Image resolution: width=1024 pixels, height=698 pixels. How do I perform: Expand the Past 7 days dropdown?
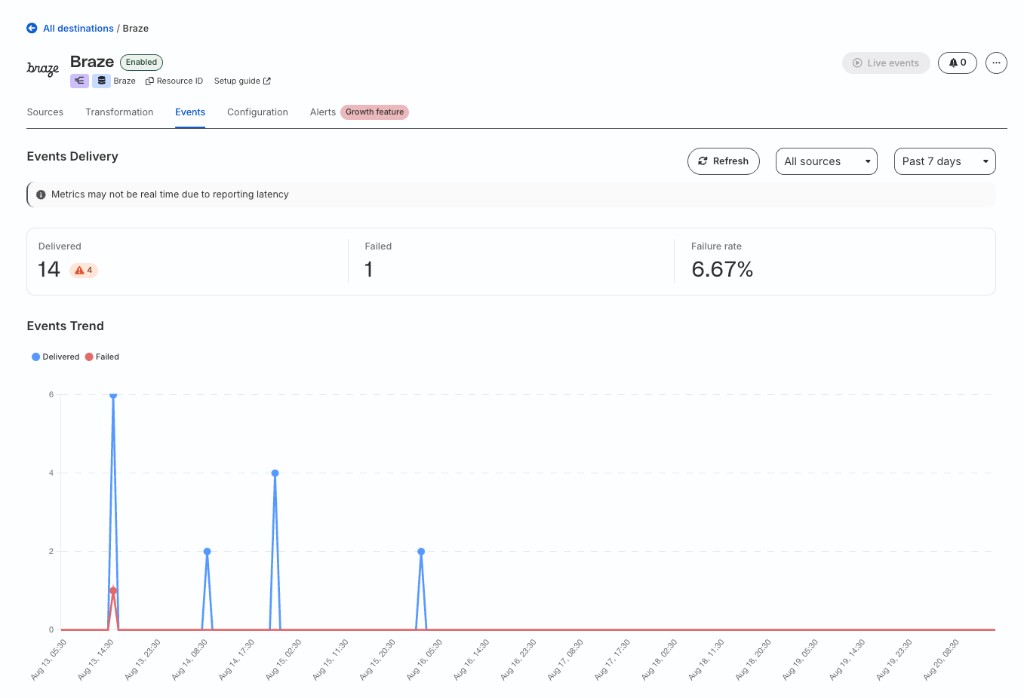944,161
